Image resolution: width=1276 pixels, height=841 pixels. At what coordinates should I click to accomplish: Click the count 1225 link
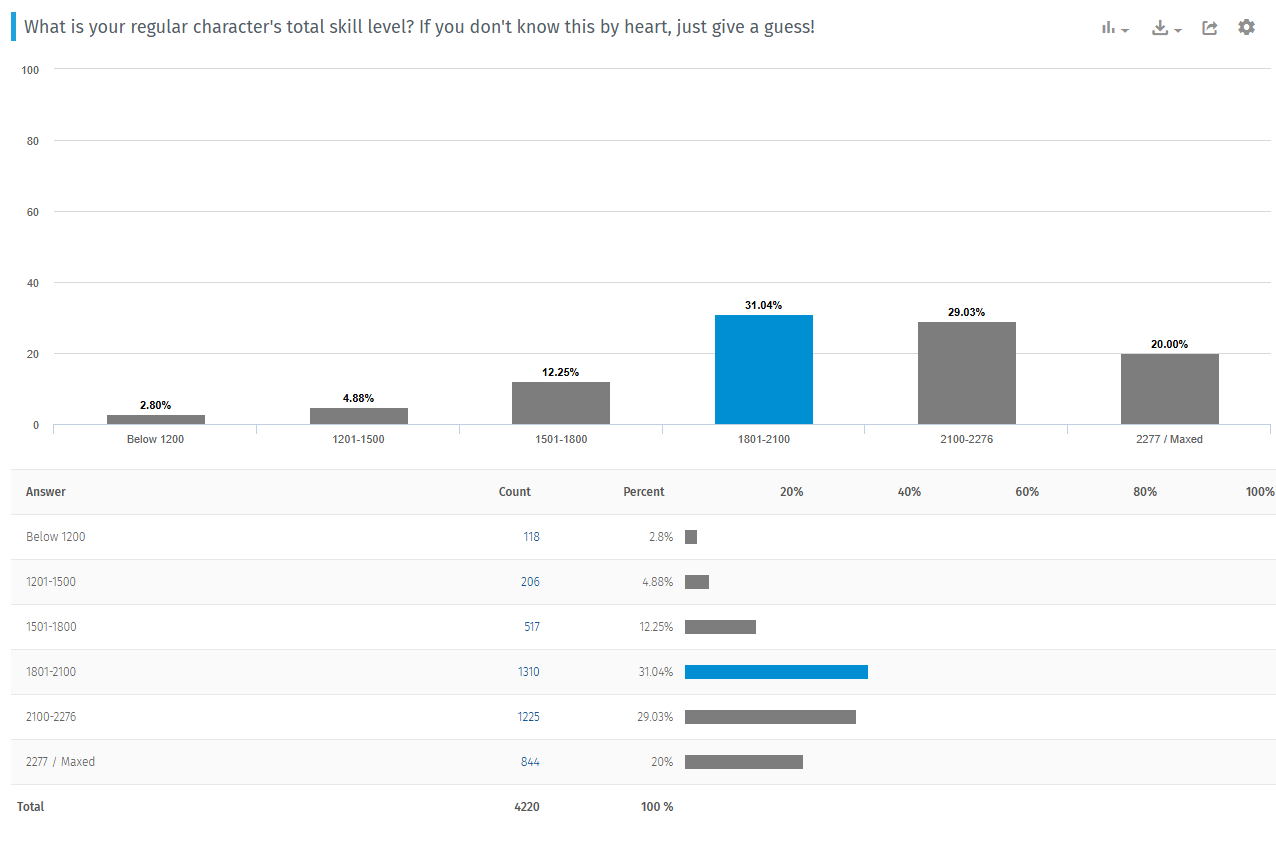point(528,717)
